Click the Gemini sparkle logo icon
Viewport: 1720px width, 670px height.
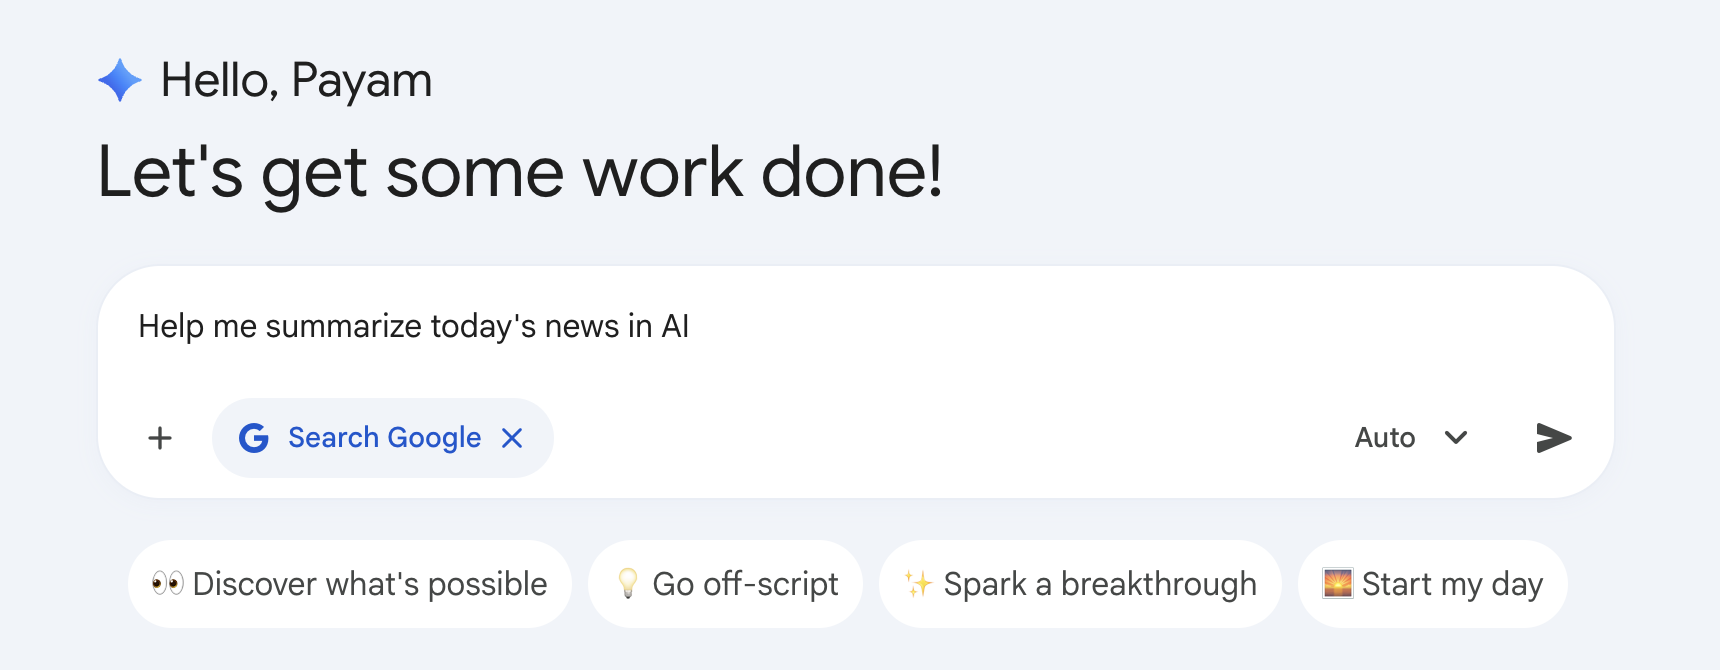(x=120, y=79)
